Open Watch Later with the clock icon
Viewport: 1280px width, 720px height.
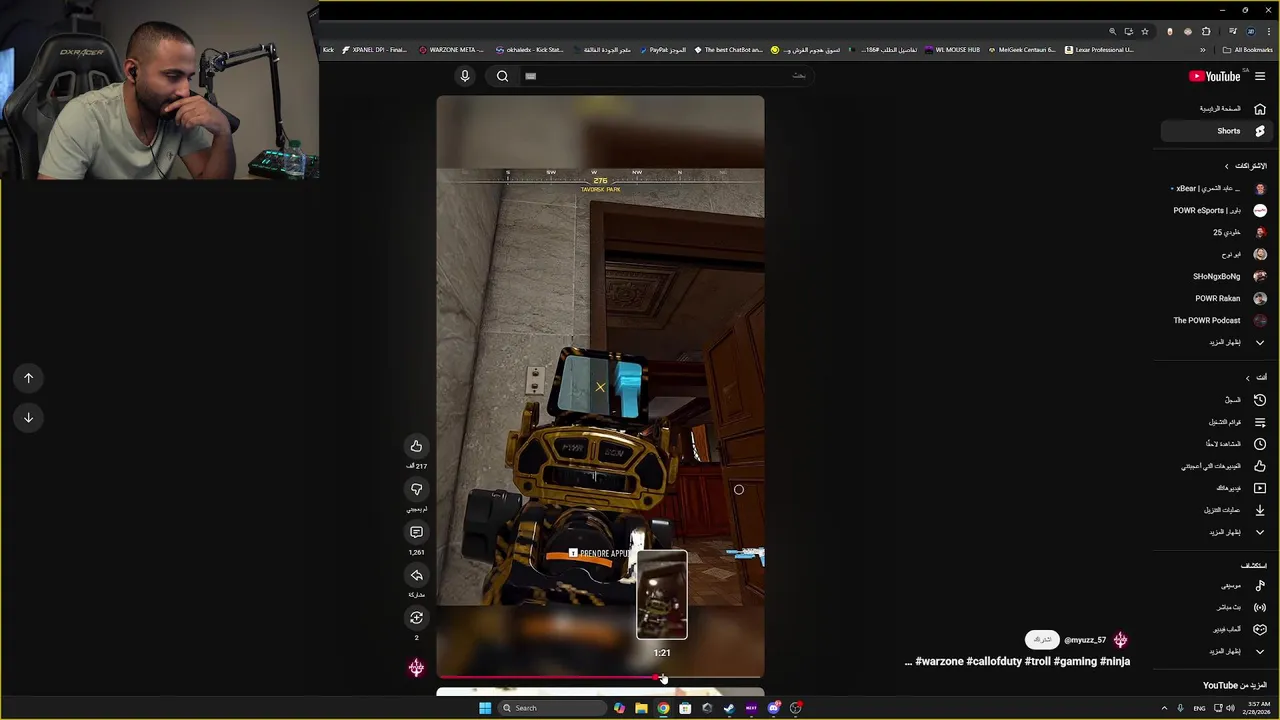pos(1217,444)
